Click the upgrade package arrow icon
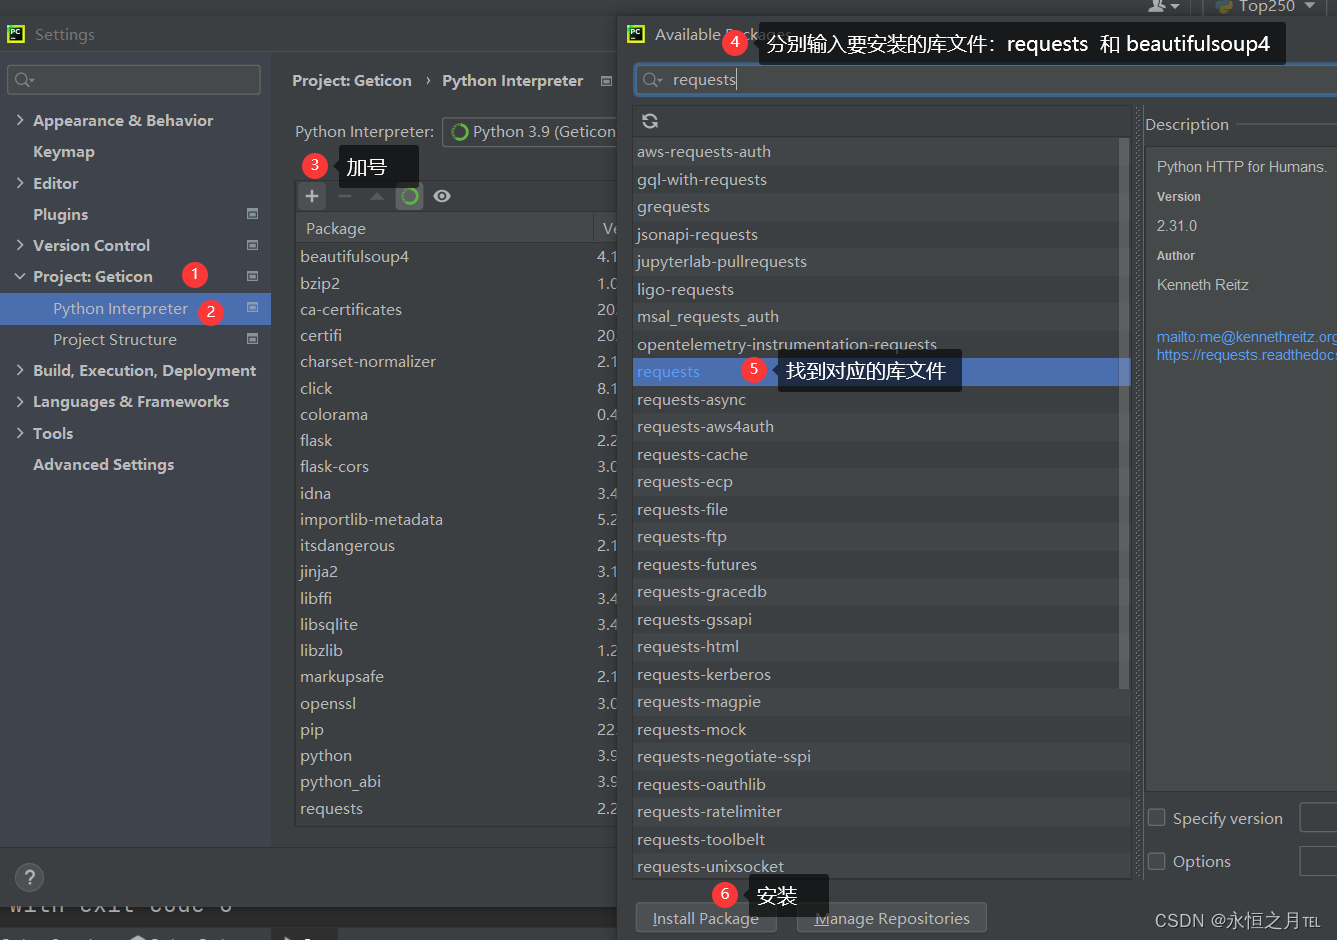 pyautogui.click(x=377, y=196)
